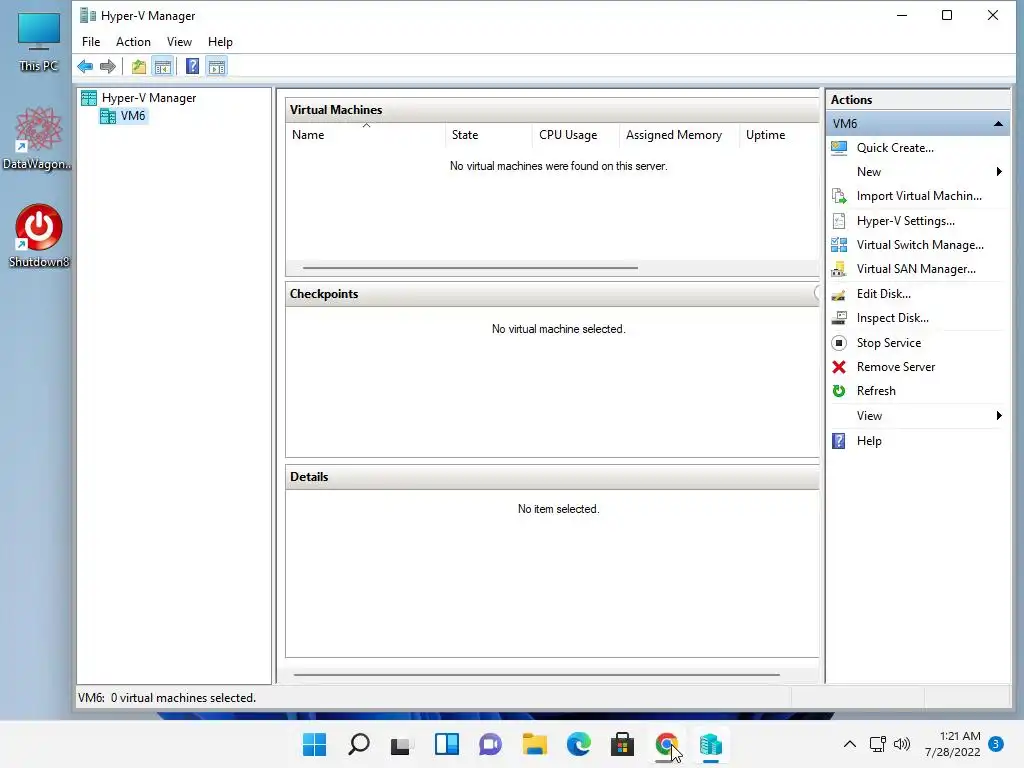Launch Microsoft Edge from the taskbar
The width and height of the screenshot is (1024, 768).
coord(579,744)
